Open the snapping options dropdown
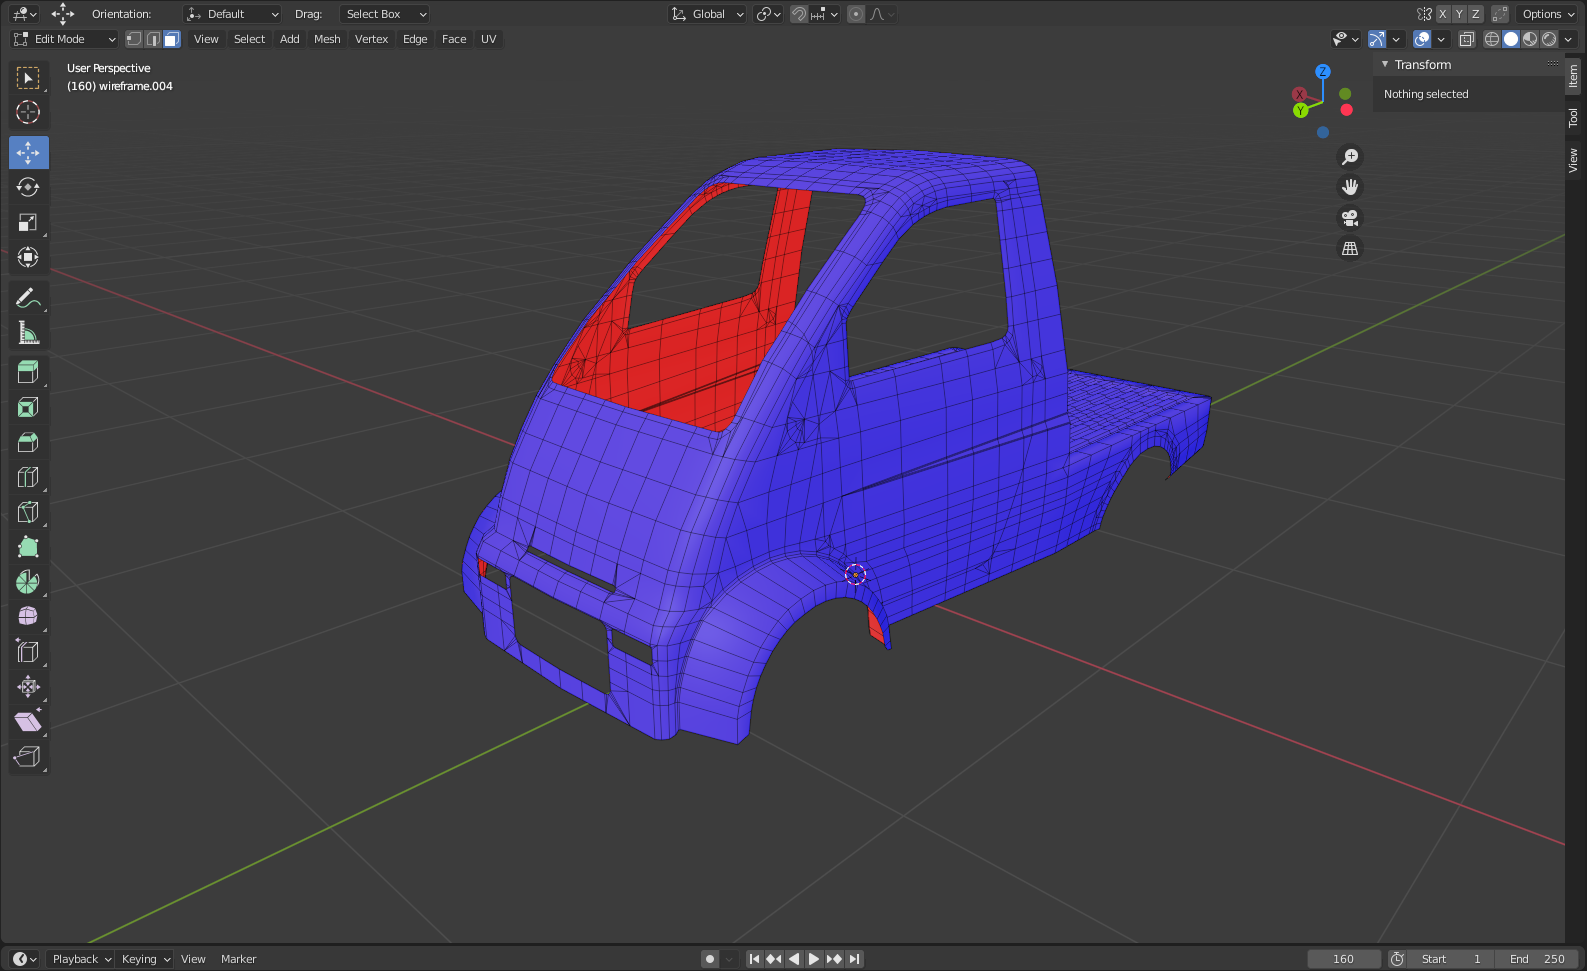The image size is (1587, 971). pyautogui.click(x=825, y=14)
